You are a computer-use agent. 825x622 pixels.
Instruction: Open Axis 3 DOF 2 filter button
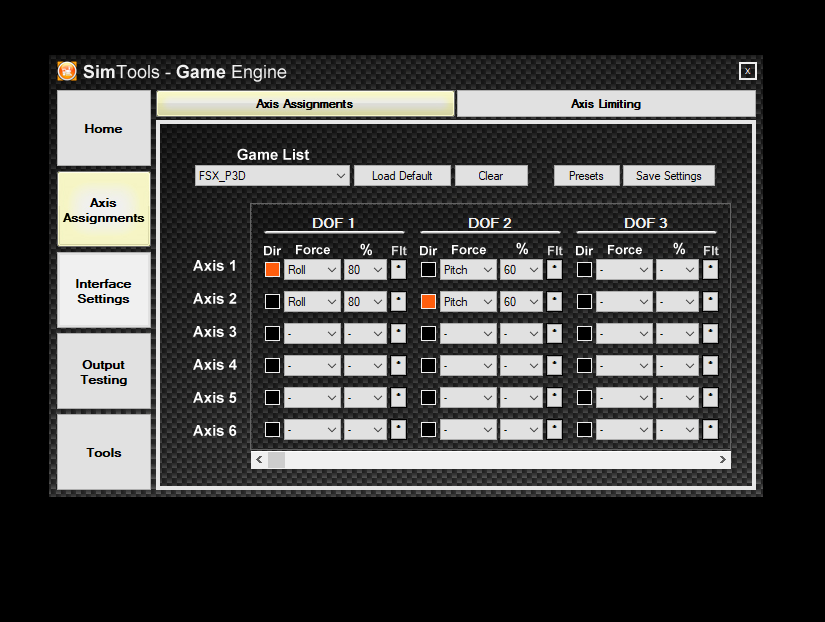pos(554,334)
